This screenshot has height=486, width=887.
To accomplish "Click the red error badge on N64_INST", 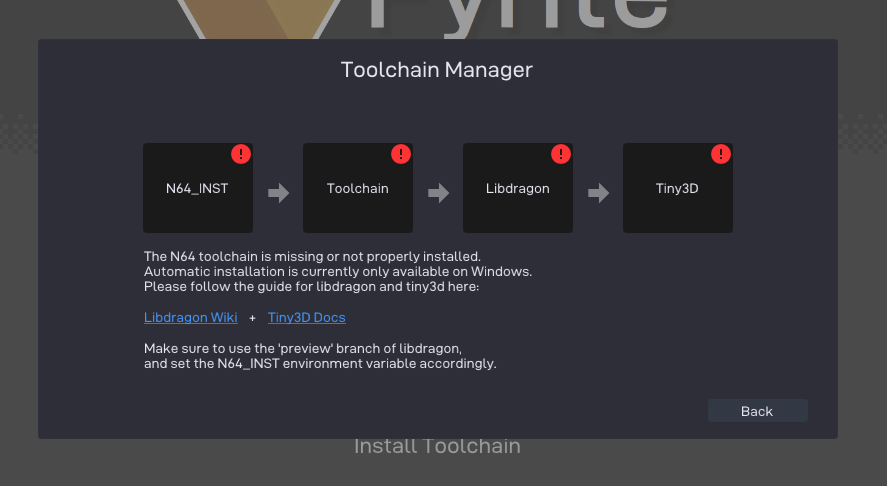I will point(241,154).
